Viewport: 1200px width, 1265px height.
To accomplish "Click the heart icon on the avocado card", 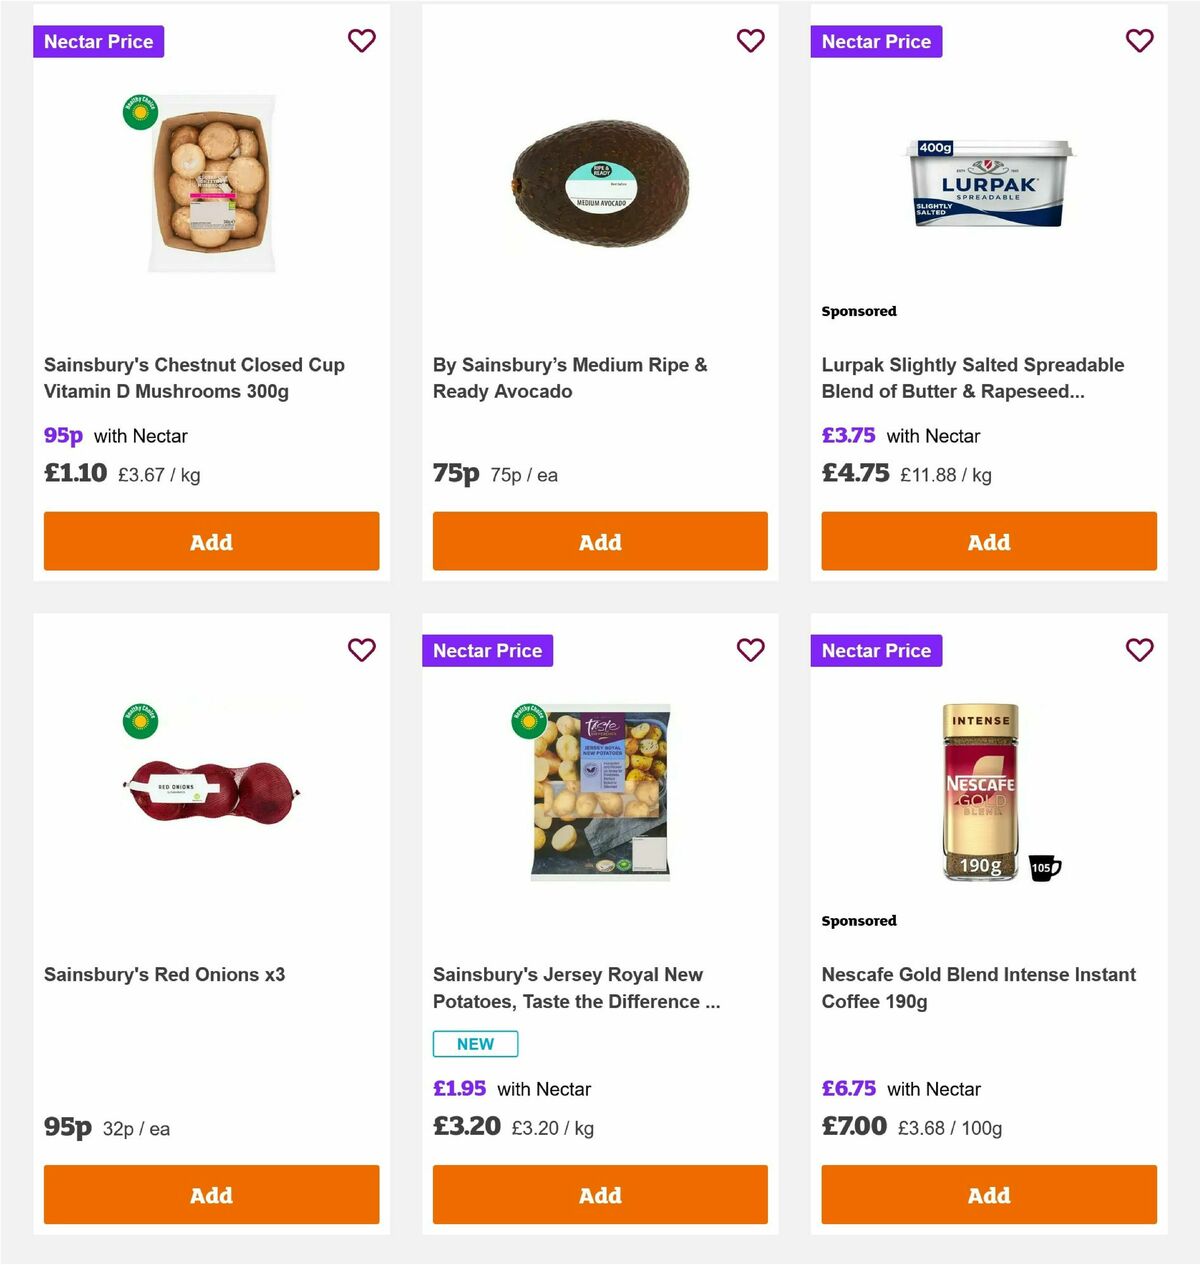I will [750, 41].
